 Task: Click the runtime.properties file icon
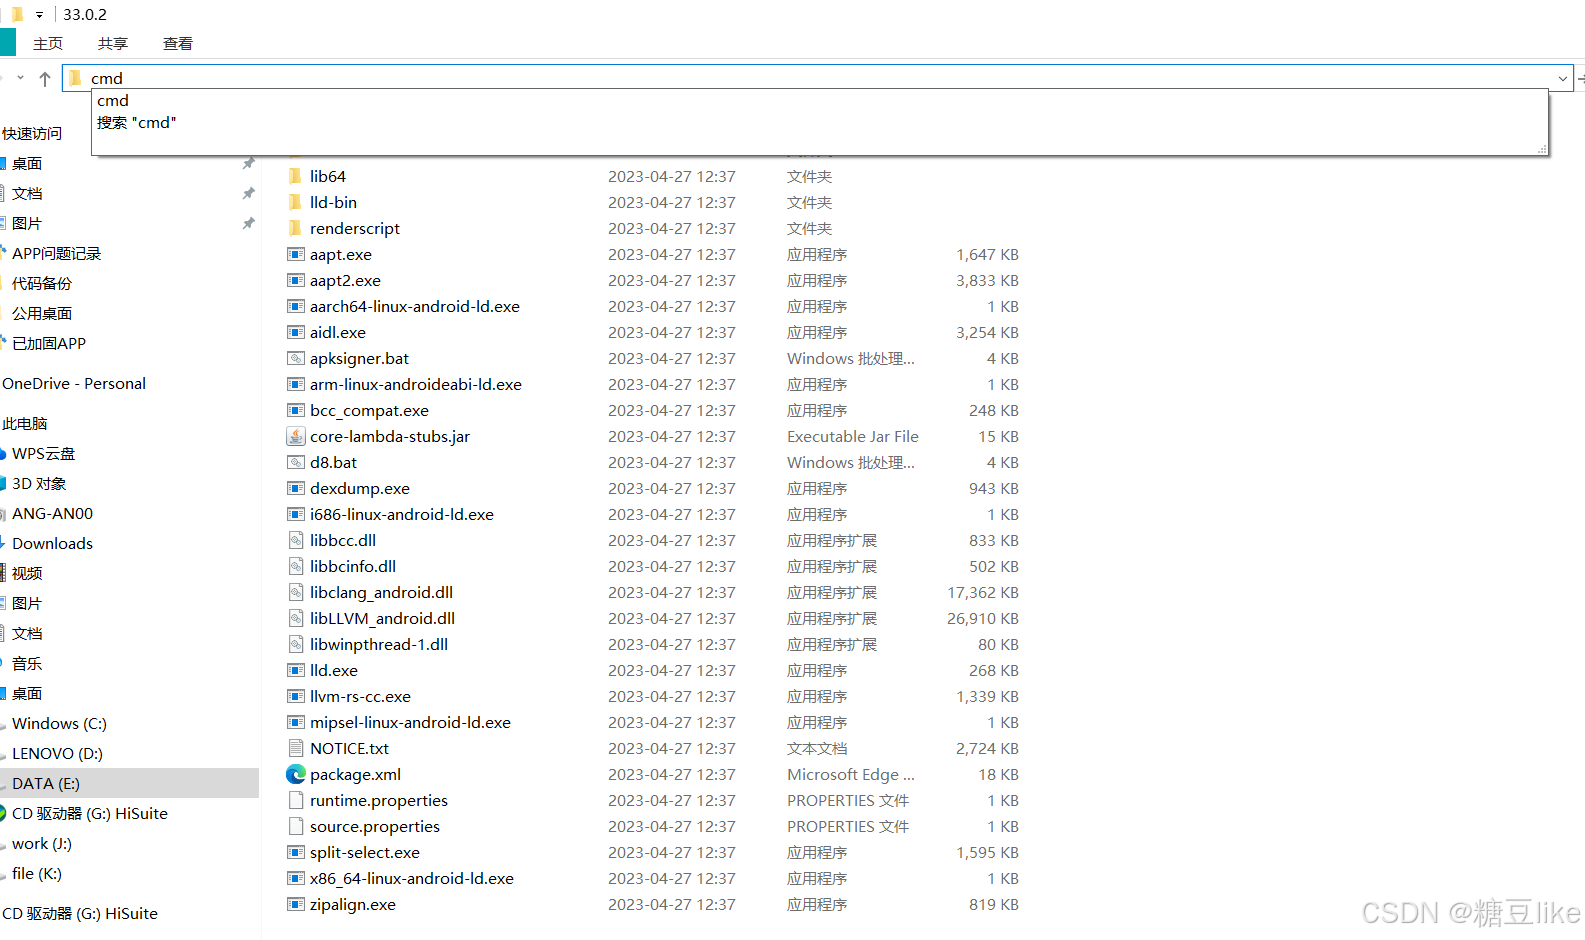point(296,801)
